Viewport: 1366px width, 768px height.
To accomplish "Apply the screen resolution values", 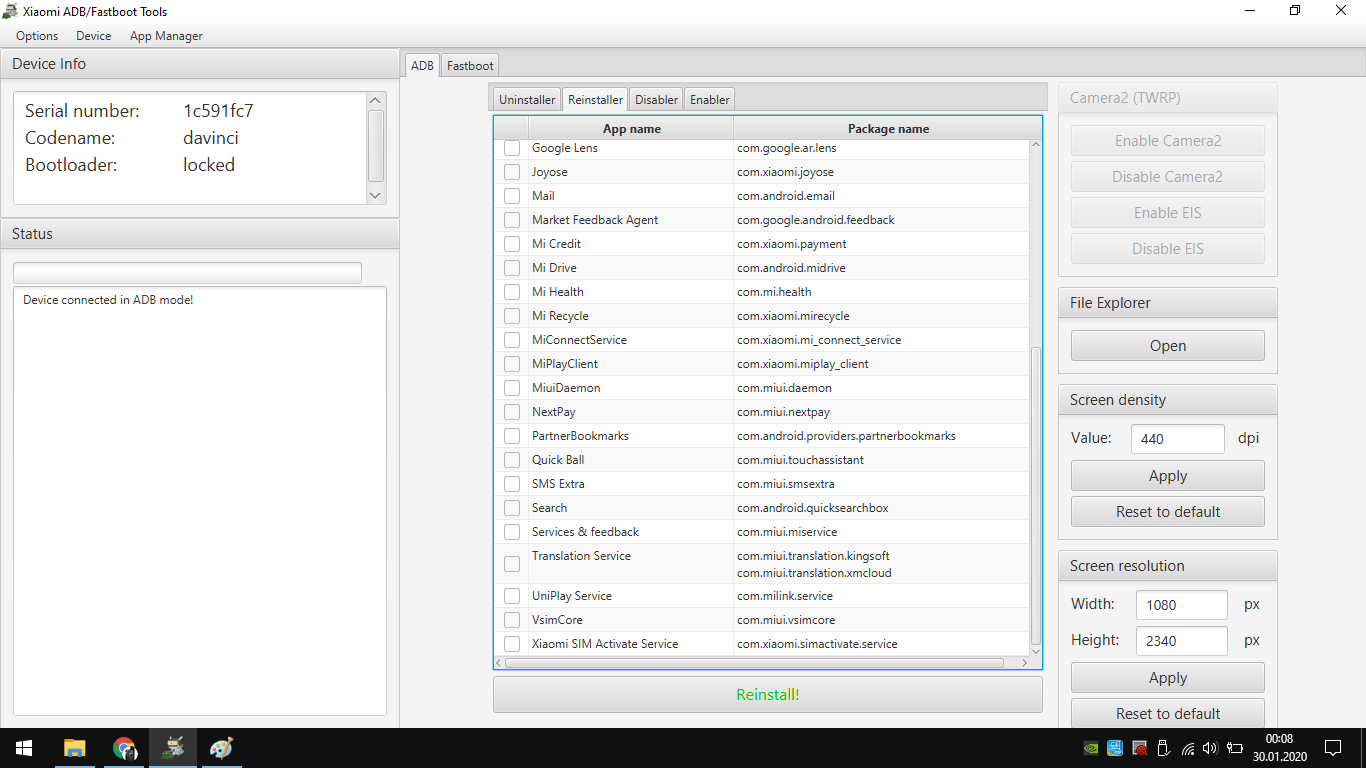I will click(x=1167, y=678).
